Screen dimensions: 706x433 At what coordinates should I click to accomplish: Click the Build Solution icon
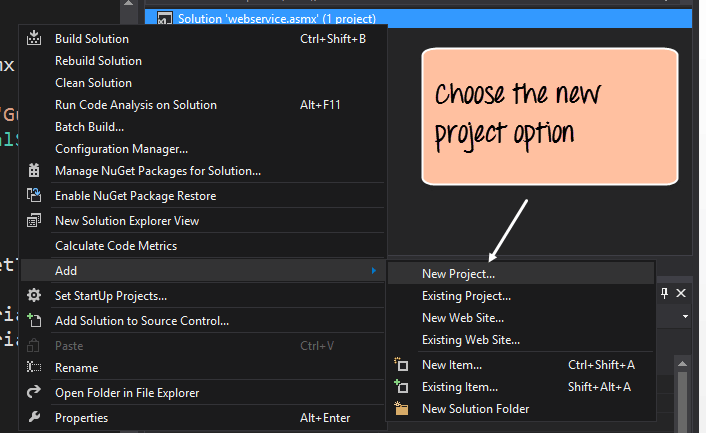(34, 39)
